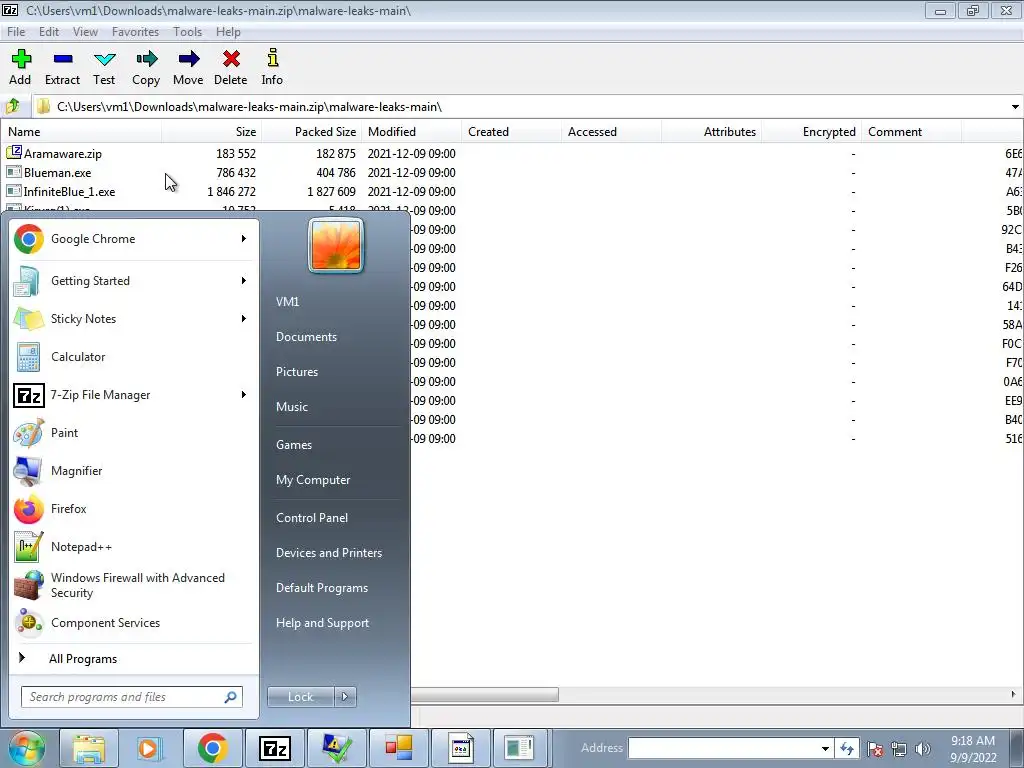This screenshot has height=768, width=1024.
Task: Open Documents from Start menu
Action: [x=306, y=337]
